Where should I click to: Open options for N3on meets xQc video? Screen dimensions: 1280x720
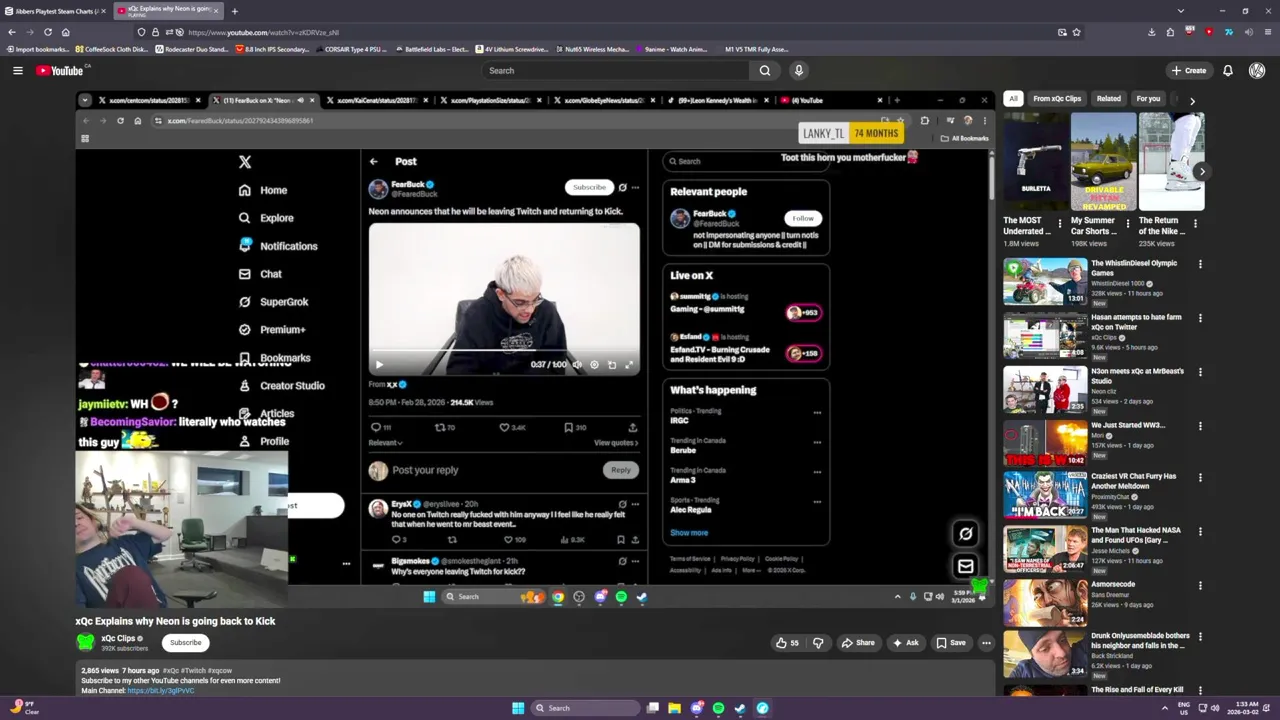pyautogui.click(x=1200, y=372)
